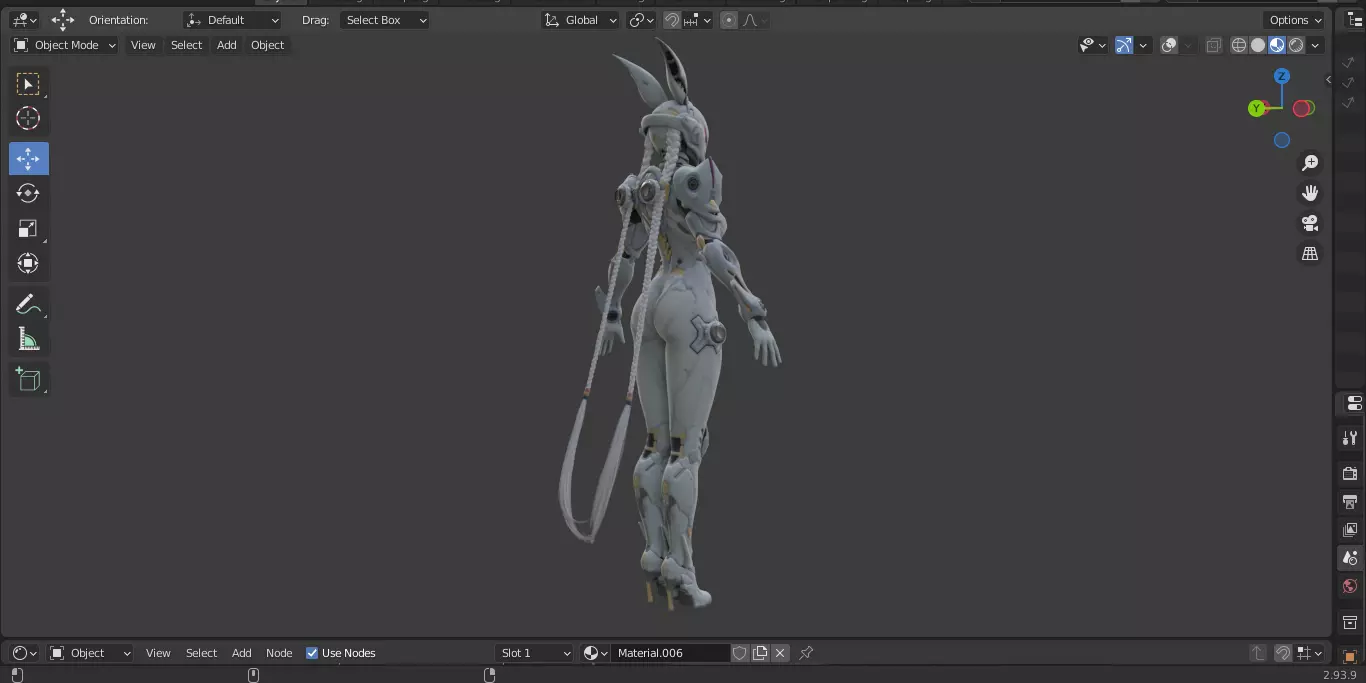
Task: Switch to Solid viewport shading
Action: click(x=1258, y=45)
